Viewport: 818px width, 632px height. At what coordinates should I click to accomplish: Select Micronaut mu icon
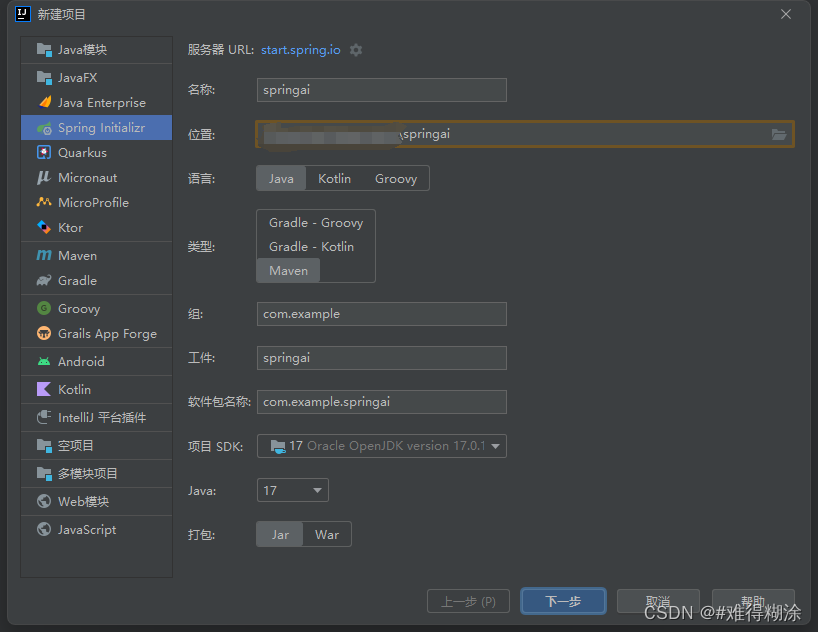[x=44, y=177]
